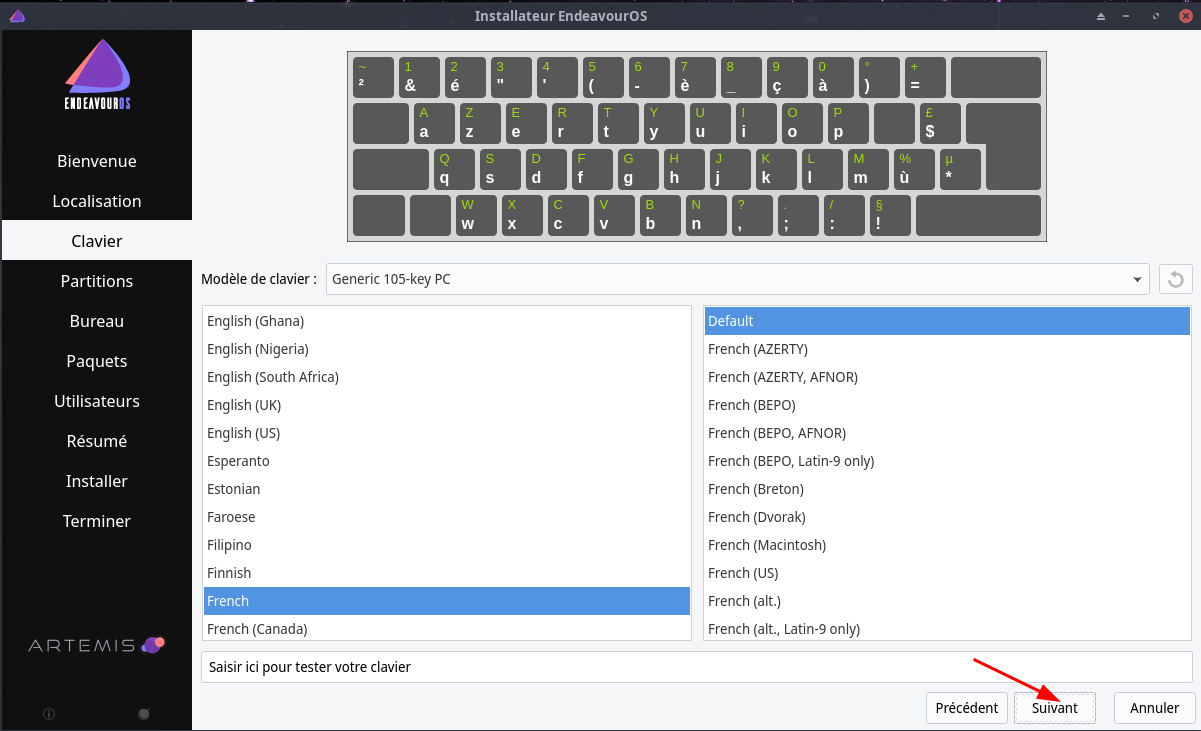1201x731 pixels.
Task: Click the Précédent button
Action: pos(966,708)
